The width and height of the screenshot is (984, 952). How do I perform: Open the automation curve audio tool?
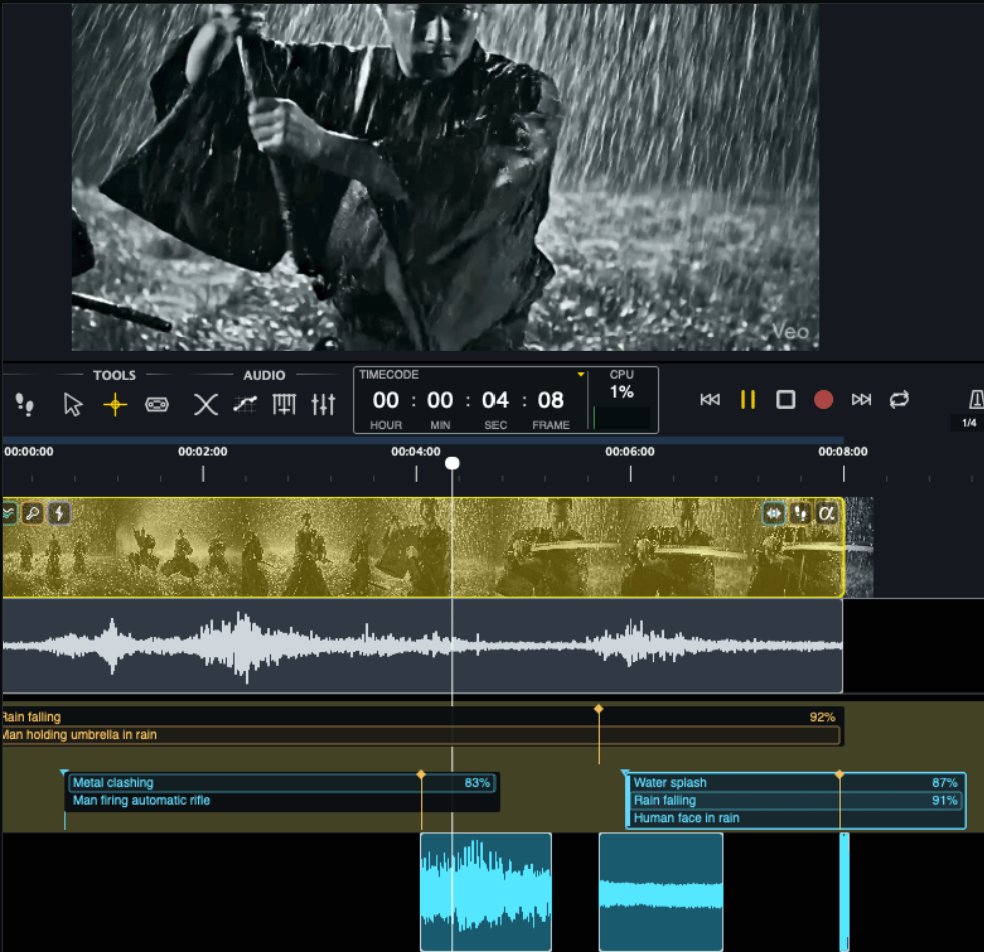245,404
